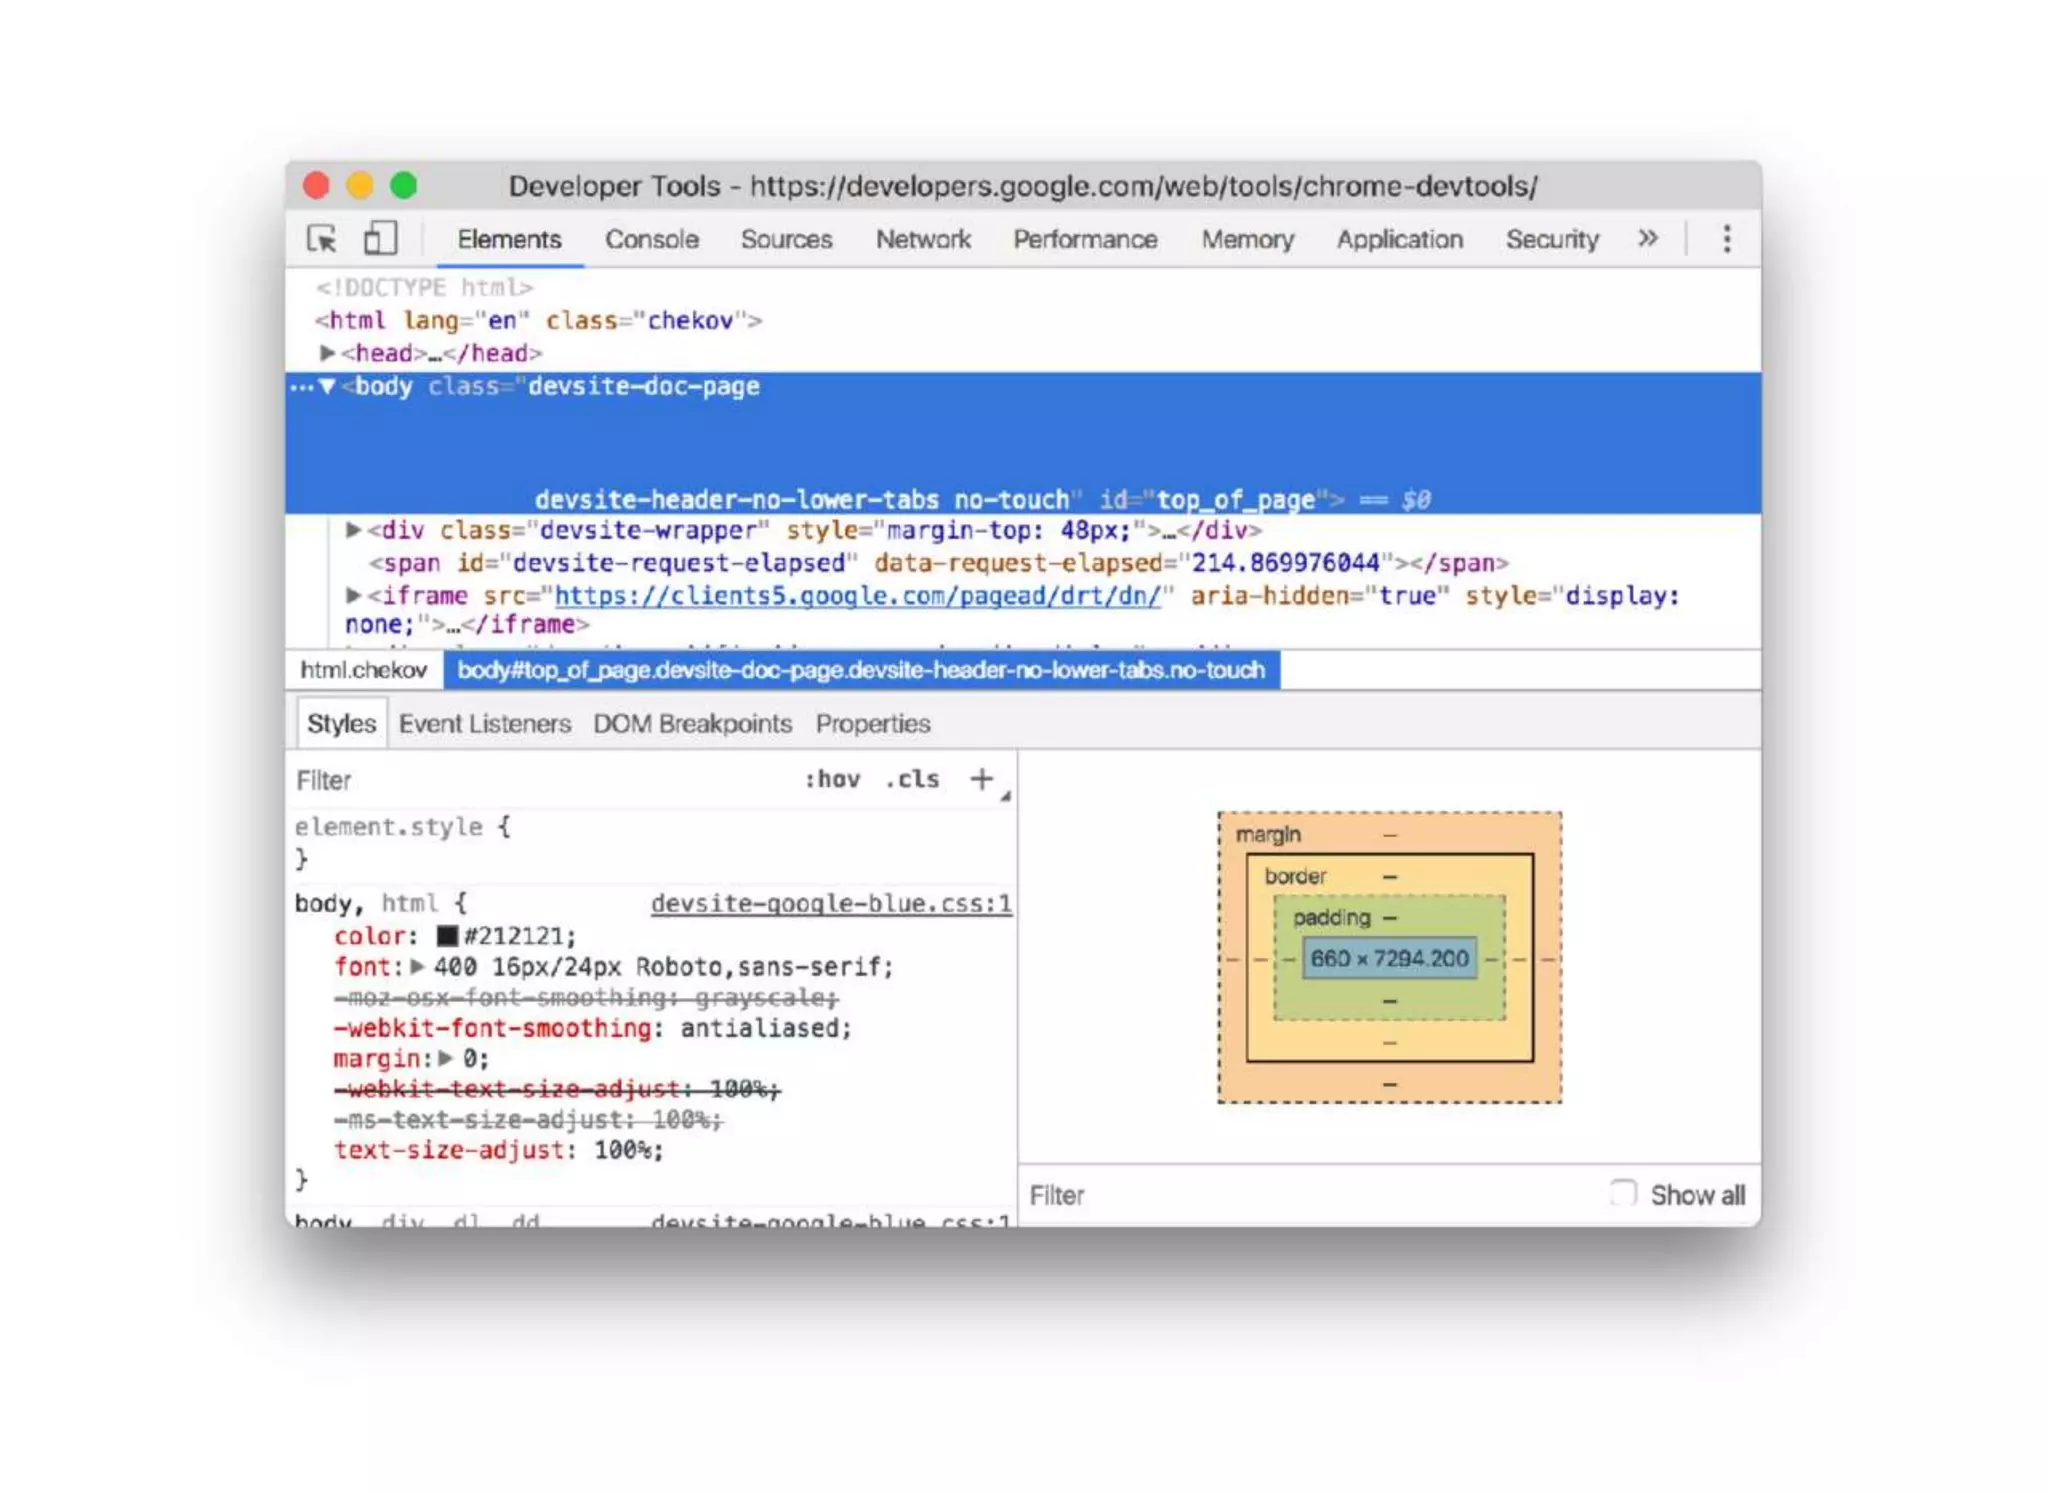Click the text-size-adjust property name
The image size is (2048, 1493).
pos(448,1150)
